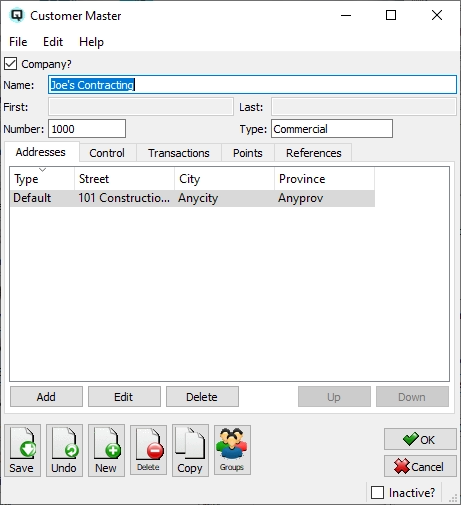Screen dimensions: 461x505
Task: Confirm with the green checkmark OK button
Action: 420,439
